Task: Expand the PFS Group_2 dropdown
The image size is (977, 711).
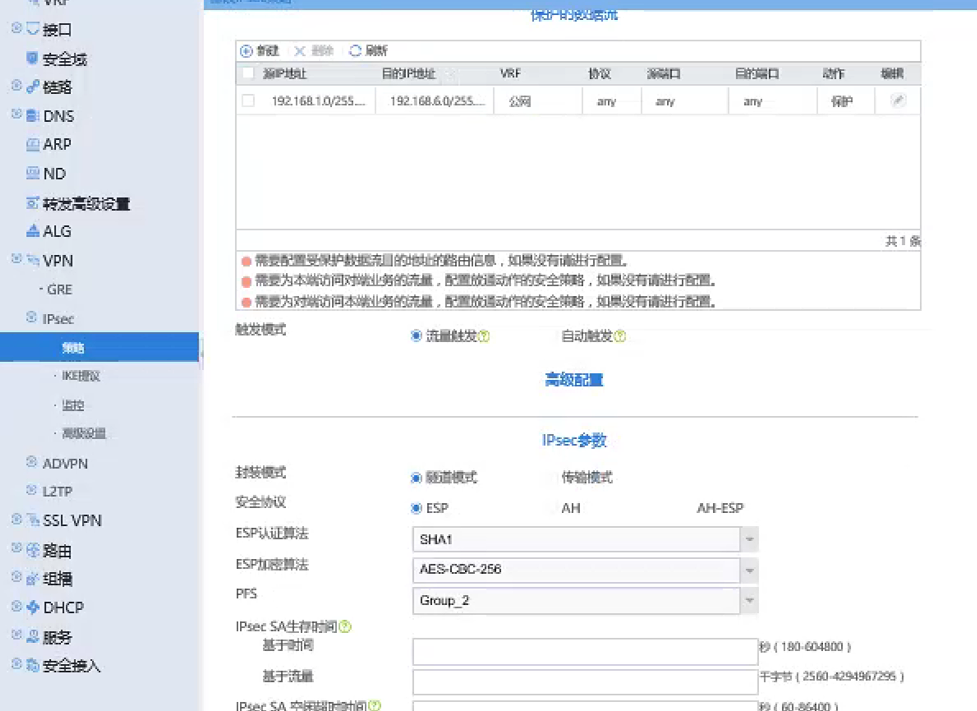Action: 749,600
